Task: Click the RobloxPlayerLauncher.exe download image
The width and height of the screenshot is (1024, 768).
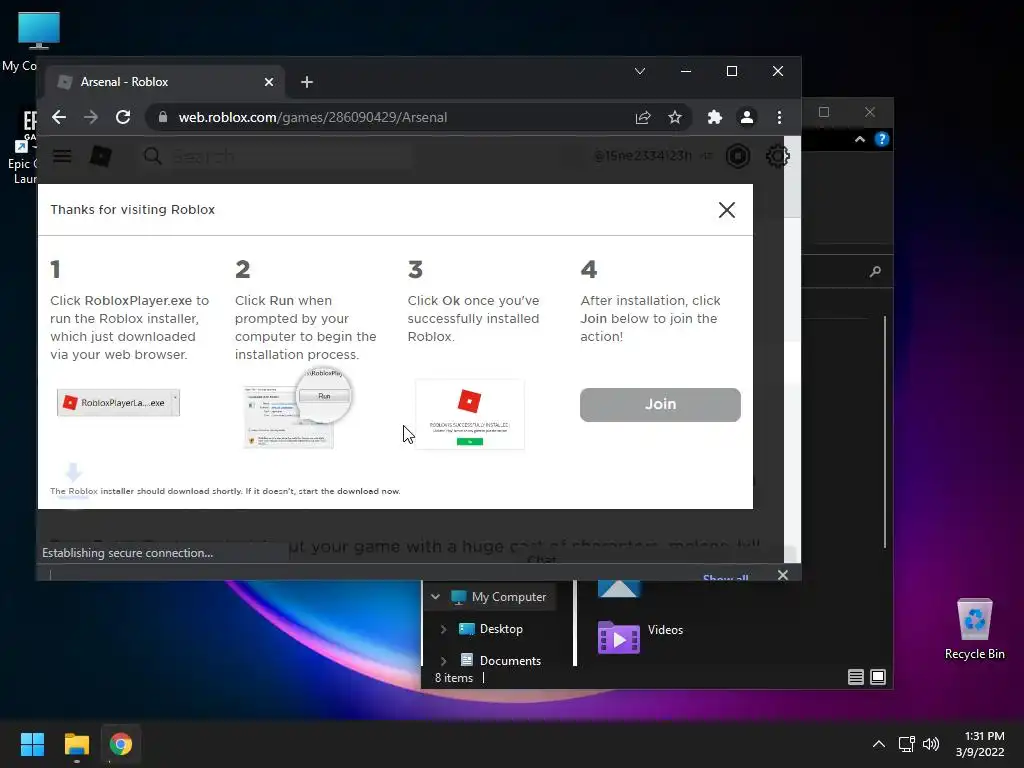Action: [118, 403]
